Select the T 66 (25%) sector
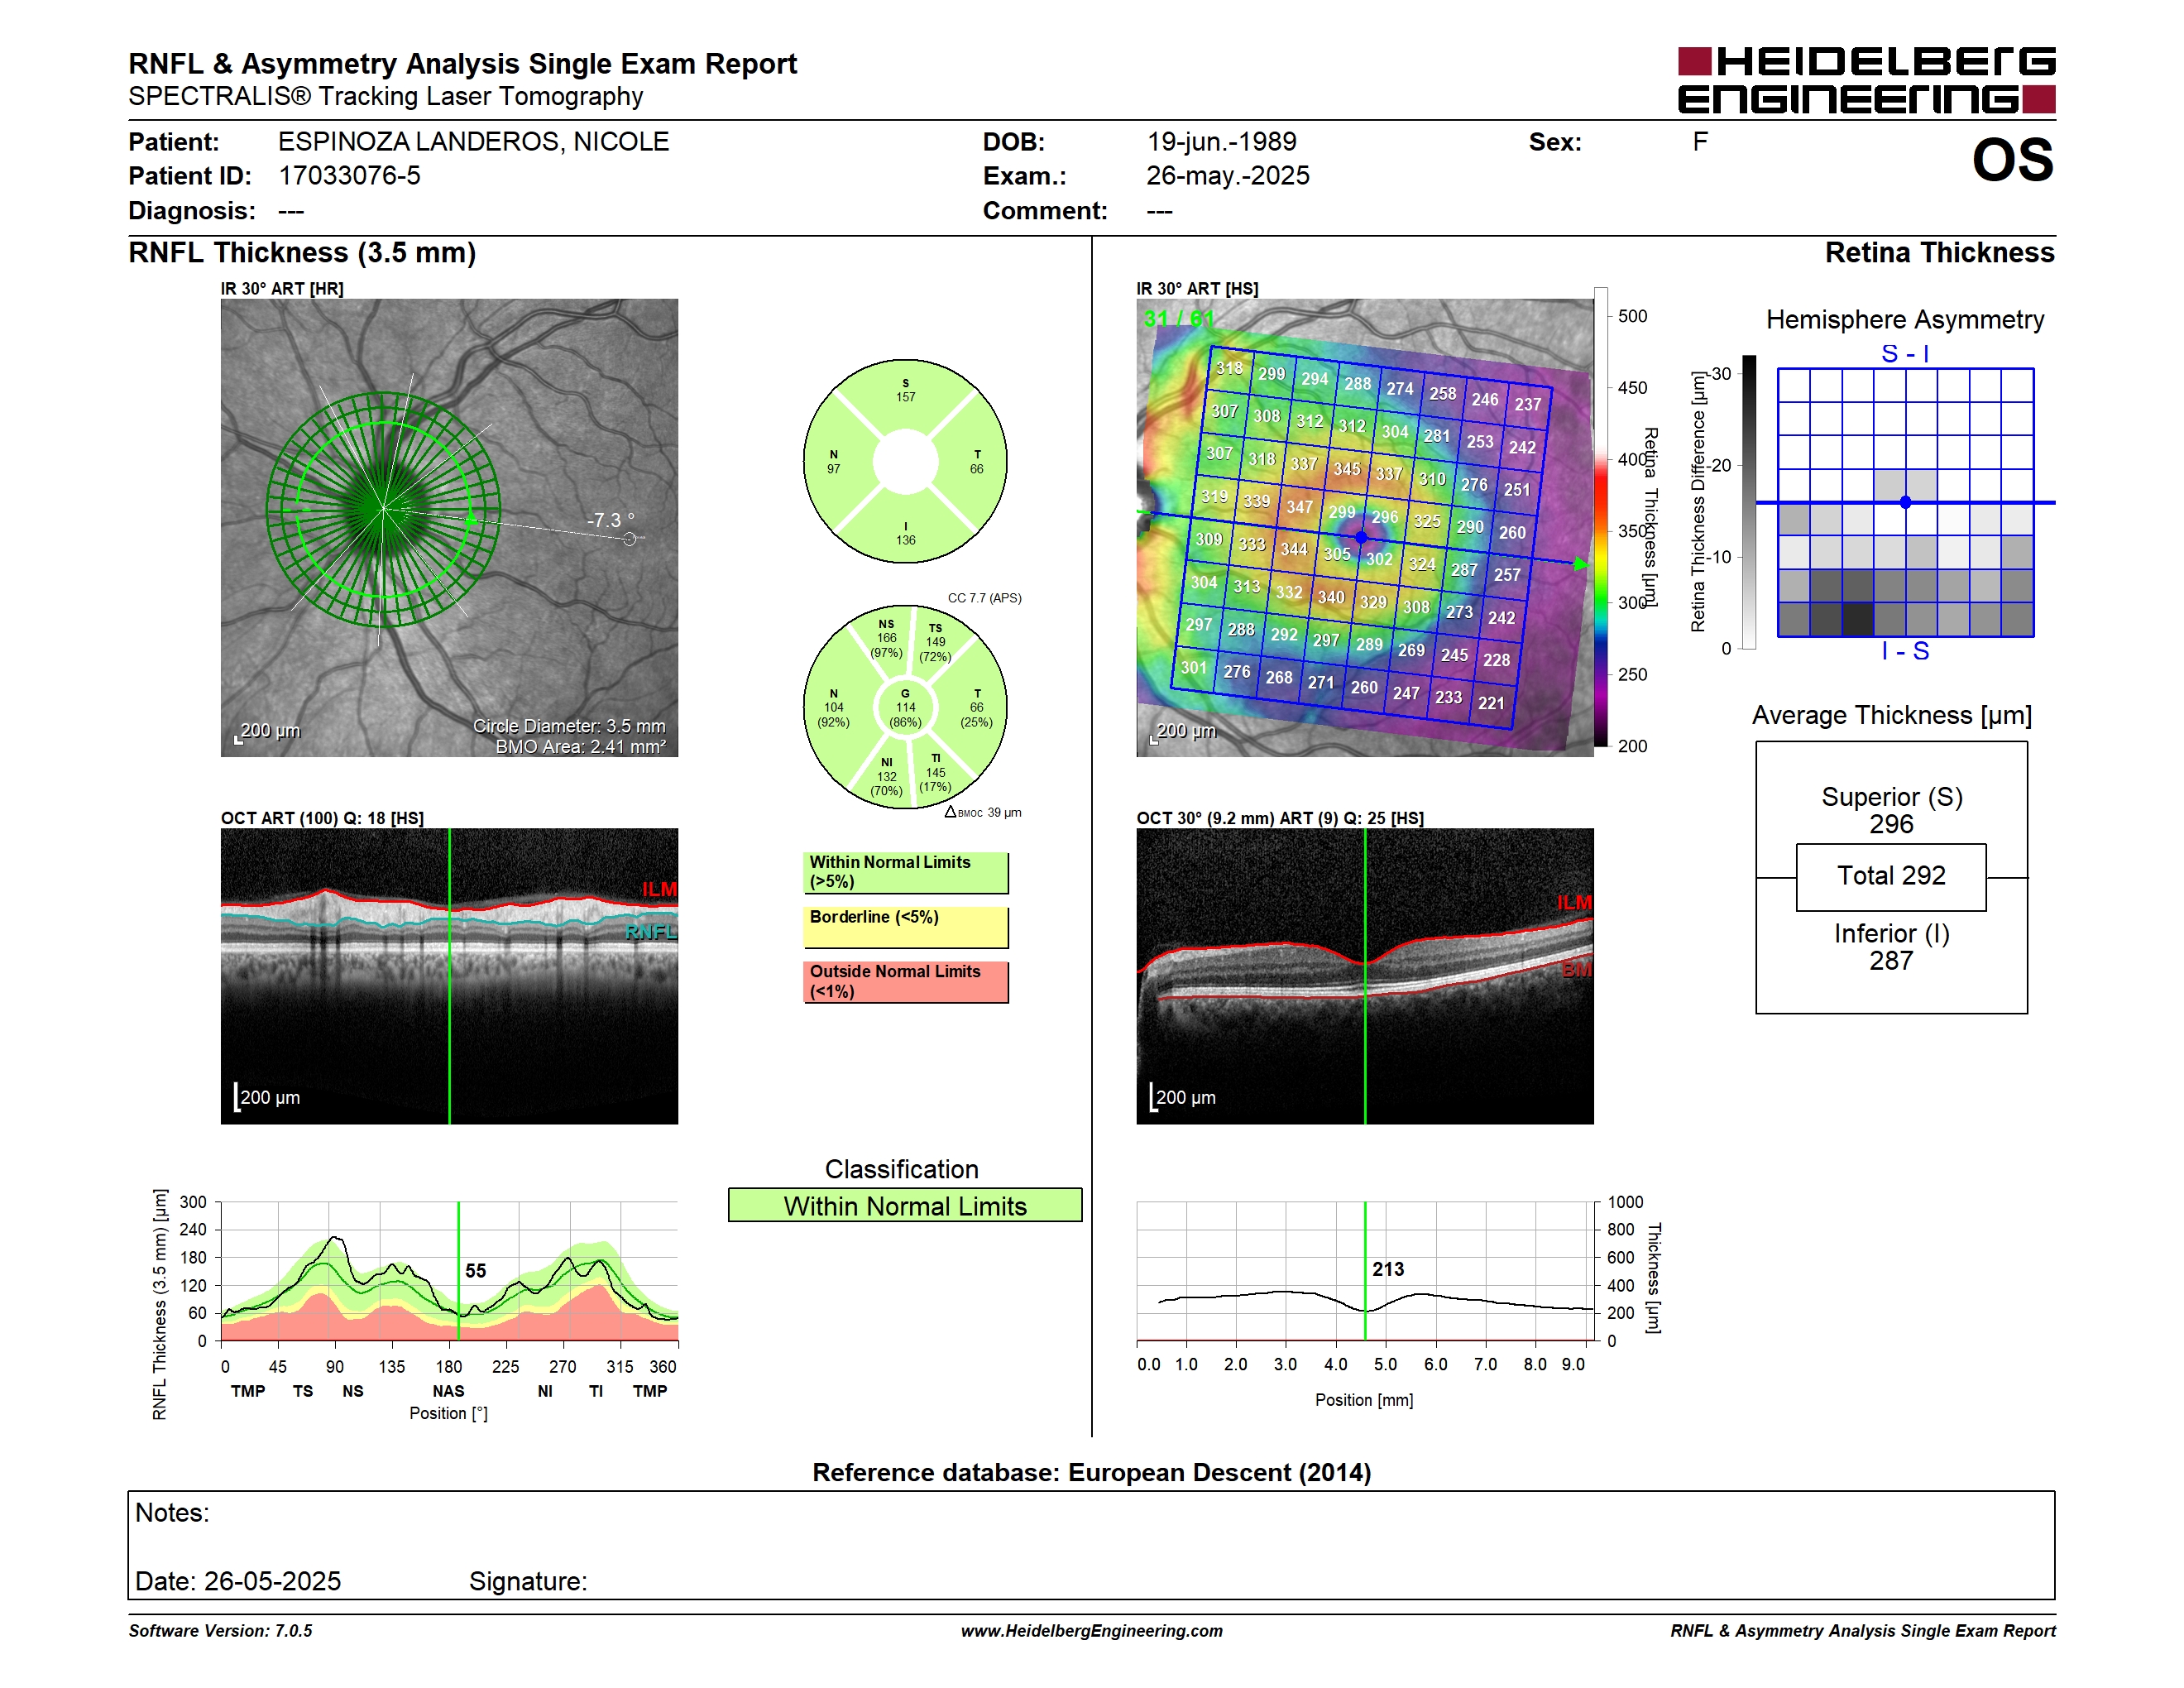2184x1688 pixels. [976, 708]
